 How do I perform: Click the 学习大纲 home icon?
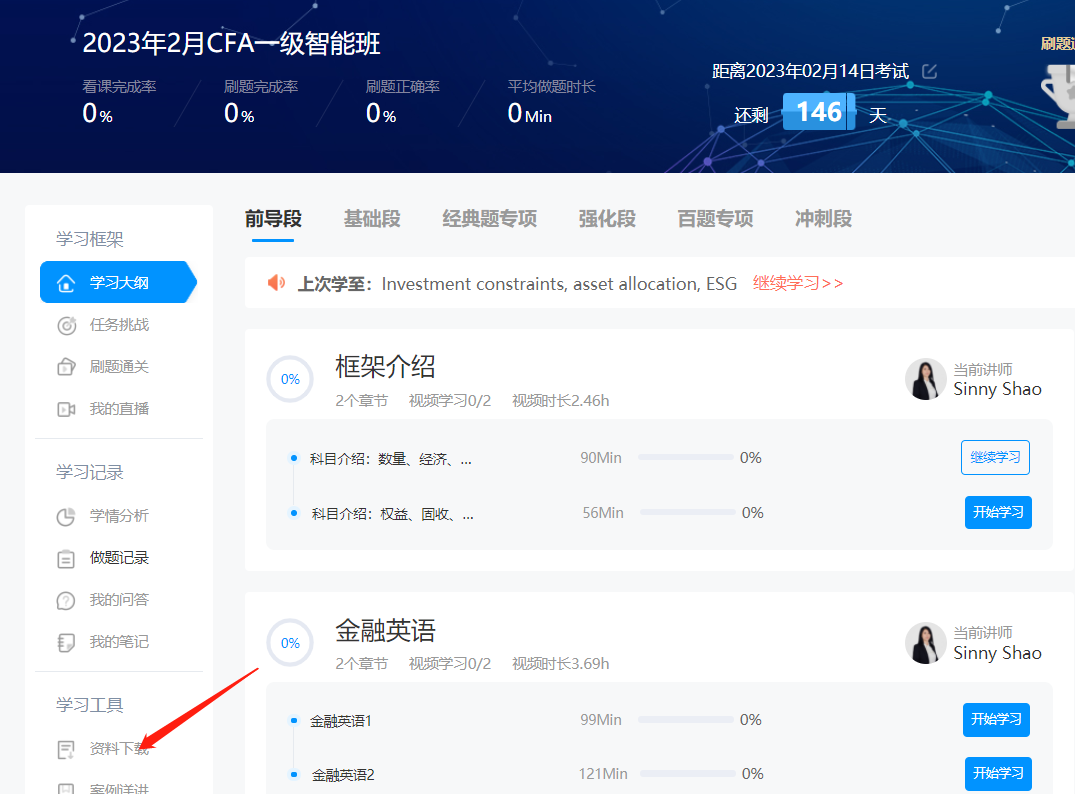coord(66,283)
